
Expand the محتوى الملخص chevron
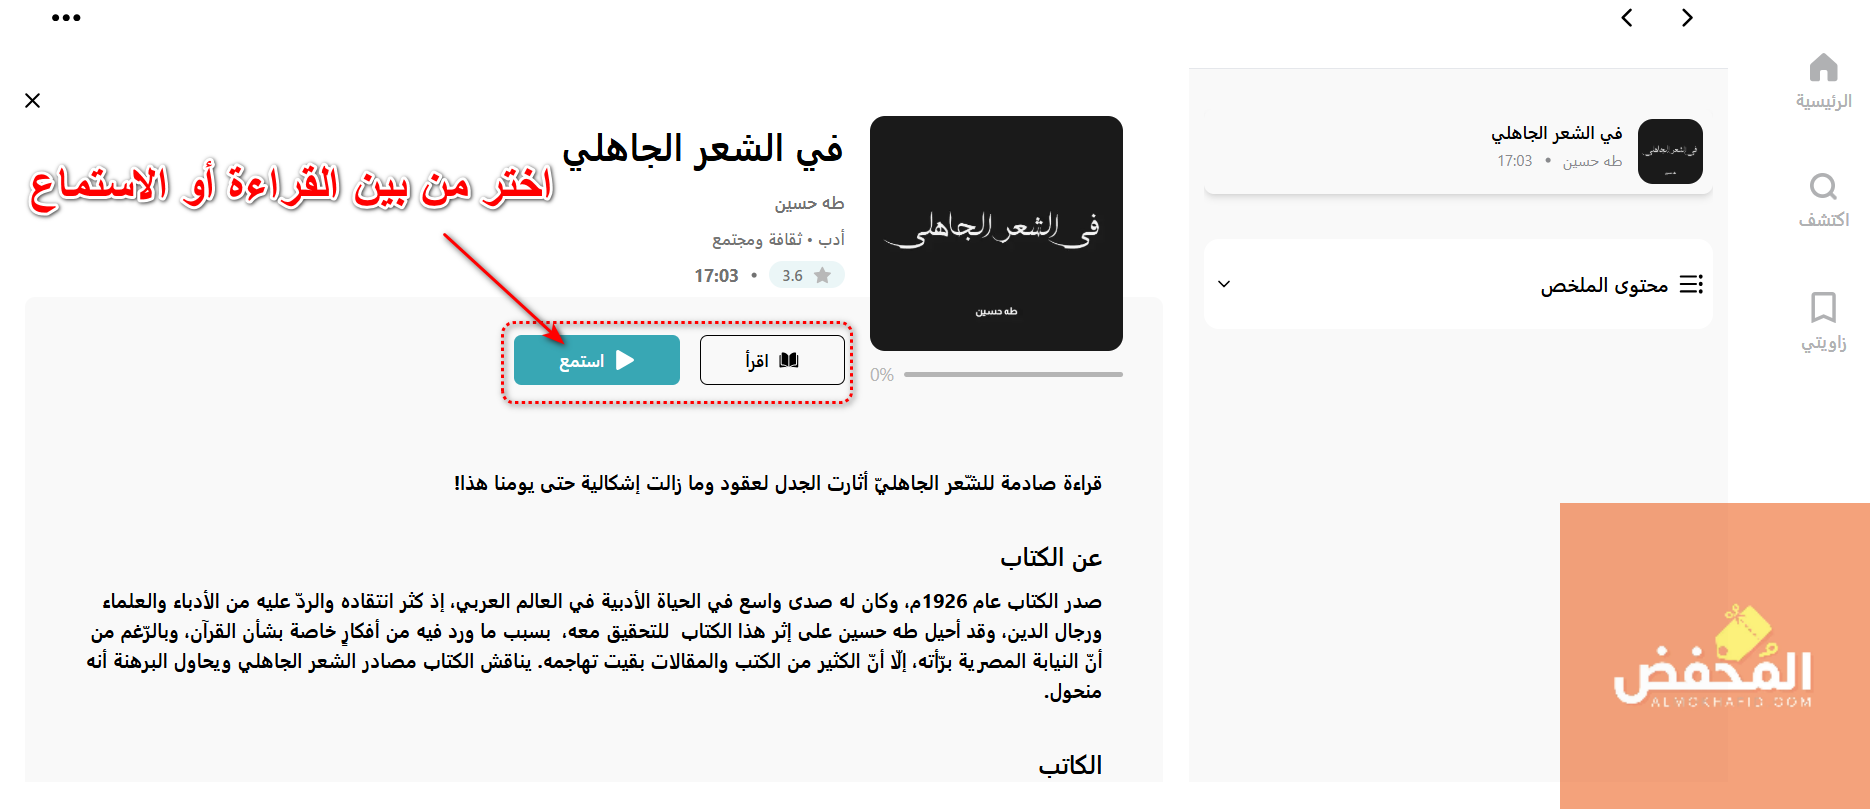[x=1224, y=285]
